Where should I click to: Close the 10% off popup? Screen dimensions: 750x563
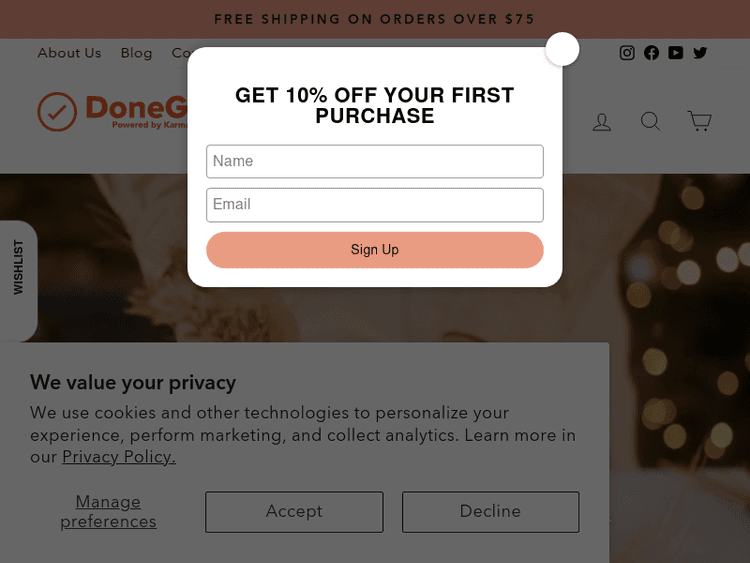562,49
